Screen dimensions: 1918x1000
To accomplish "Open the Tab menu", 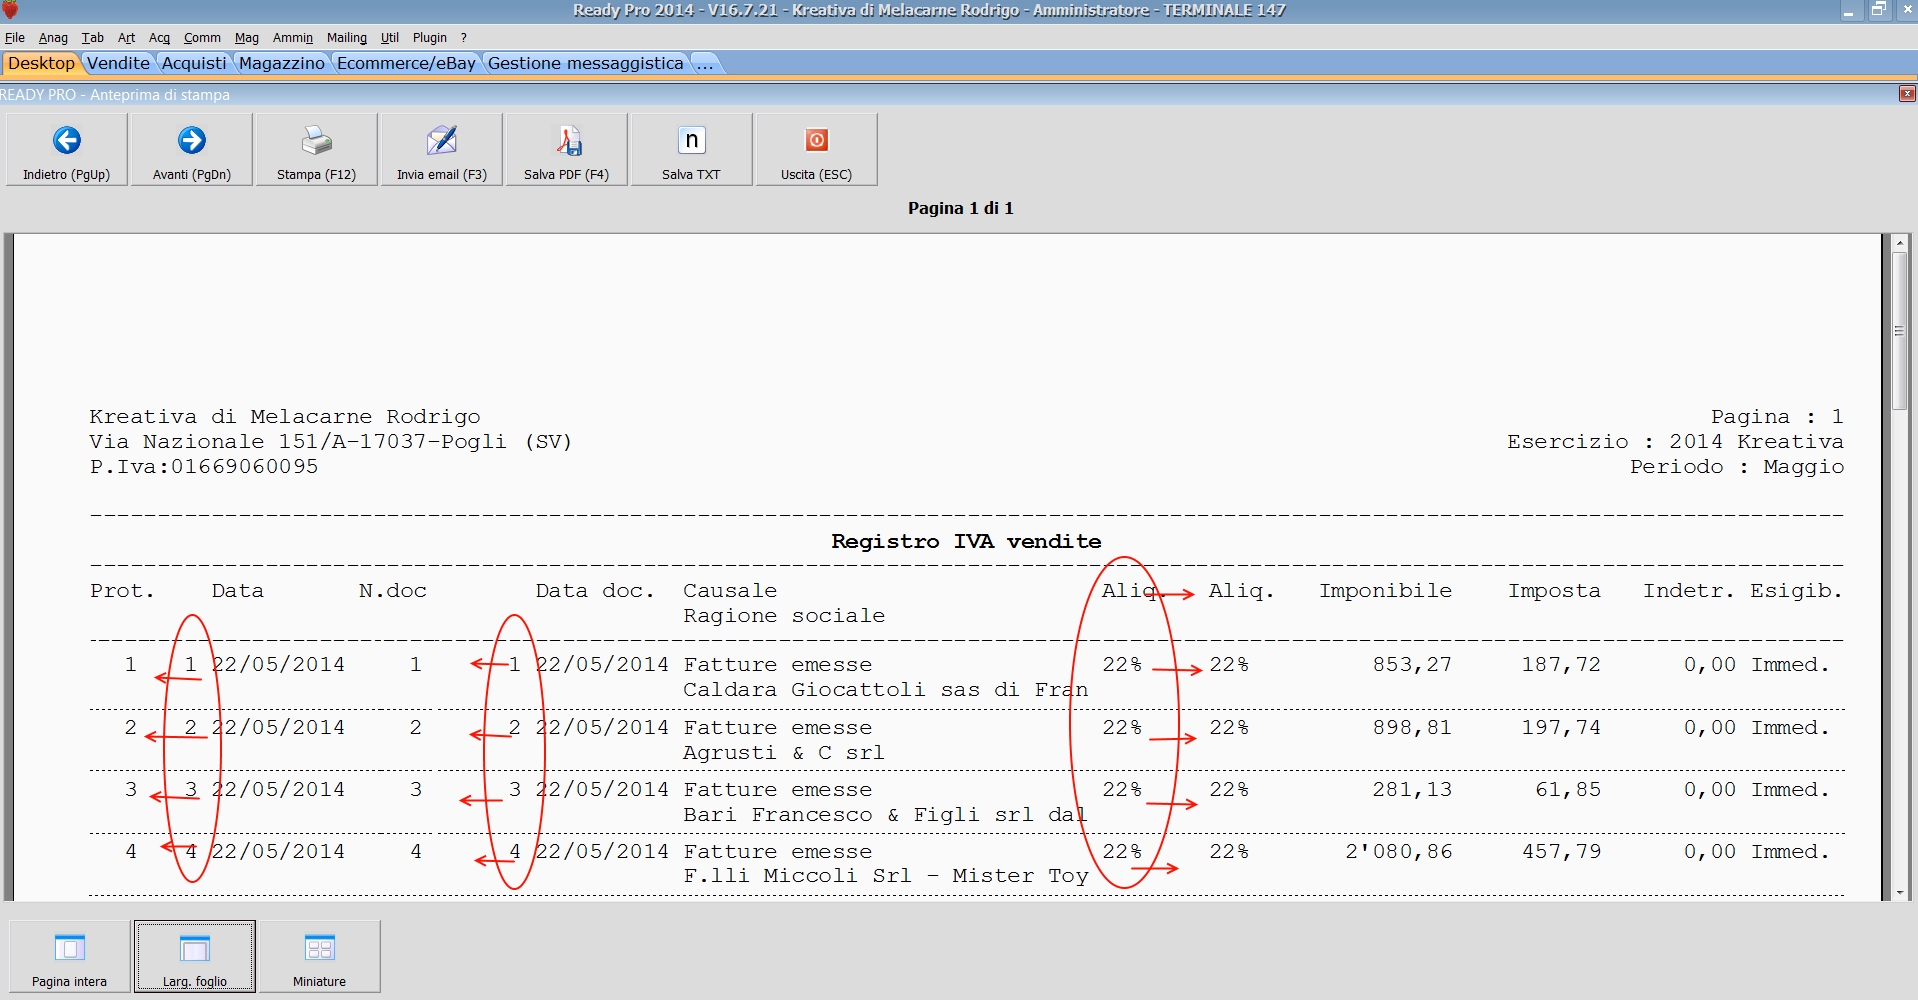I will [x=93, y=38].
